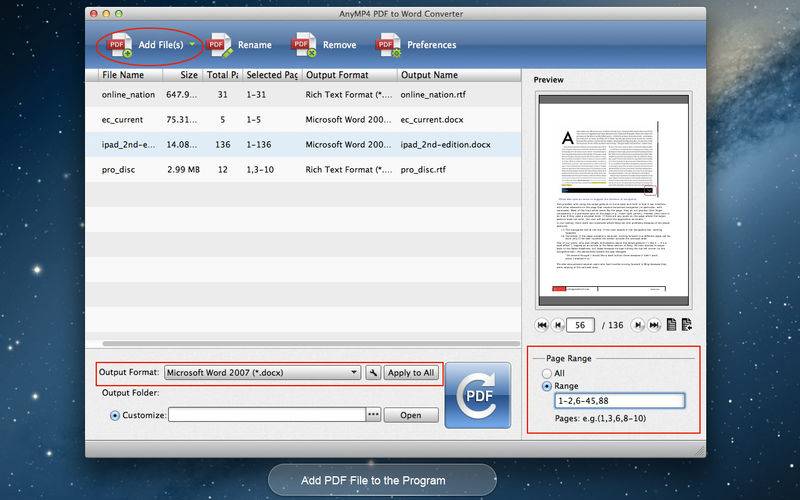This screenshot has width=800, height=500.
Task: Click the big PDF convert button
Action: (x=478, y=395)
